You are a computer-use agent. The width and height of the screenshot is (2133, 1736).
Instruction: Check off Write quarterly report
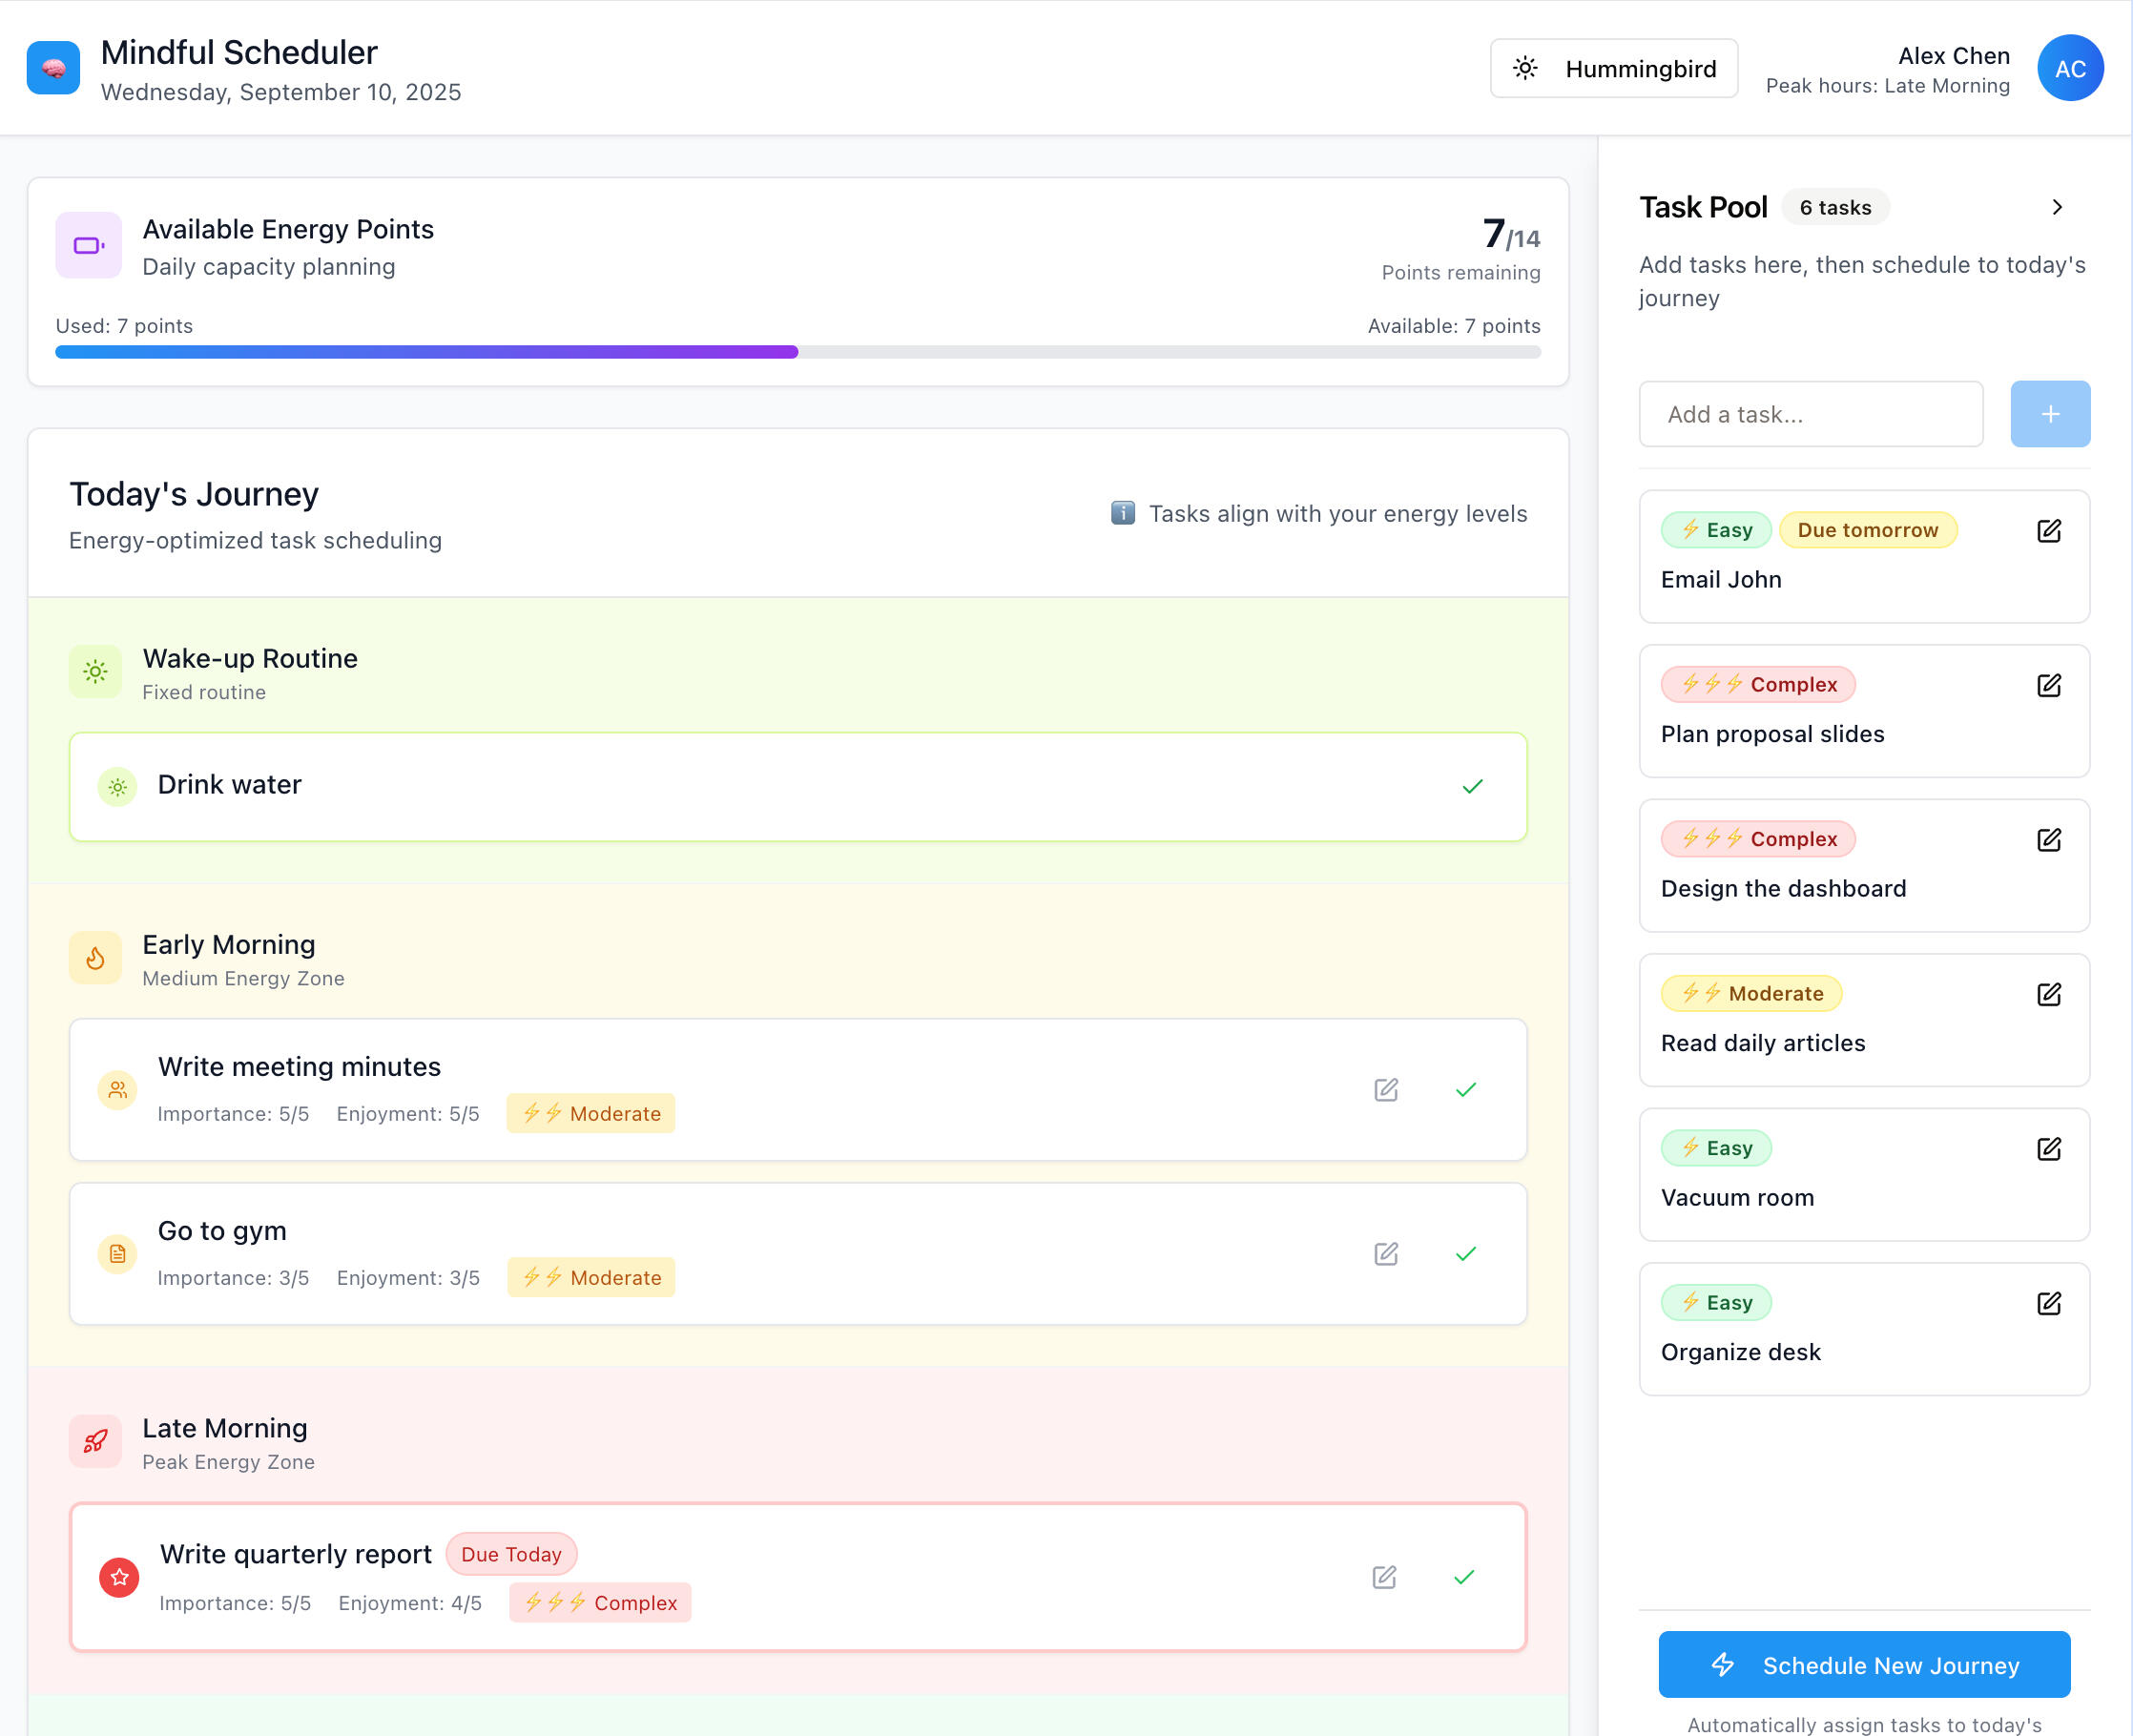click(x=1463, y=1578)
